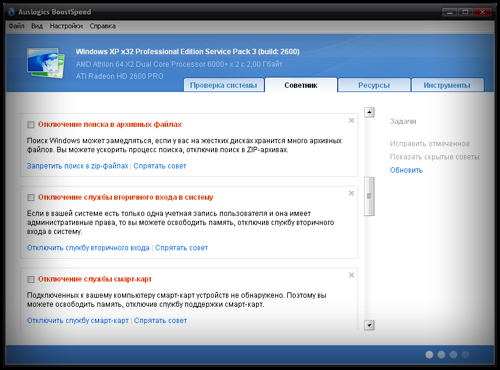Open the Вид menu
Image resolution: width=500 pixels, height=370 pixels.
tap(37, 26)
